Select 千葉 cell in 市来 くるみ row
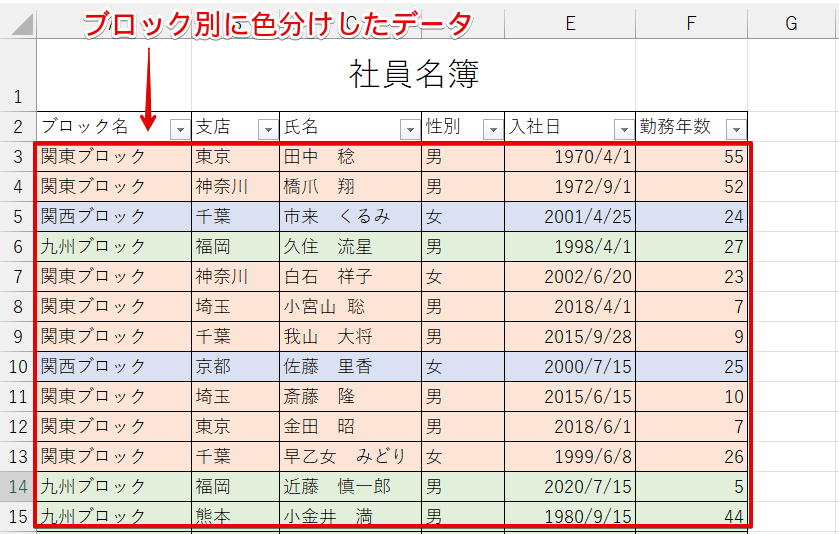 [x=235, y=217]
